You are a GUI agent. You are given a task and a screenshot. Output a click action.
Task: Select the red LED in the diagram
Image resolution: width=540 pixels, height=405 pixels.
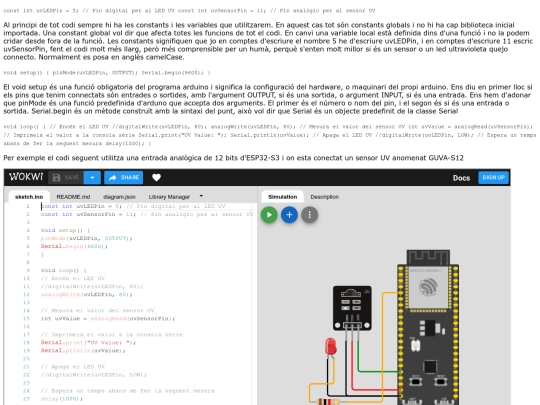coord(331,346)
